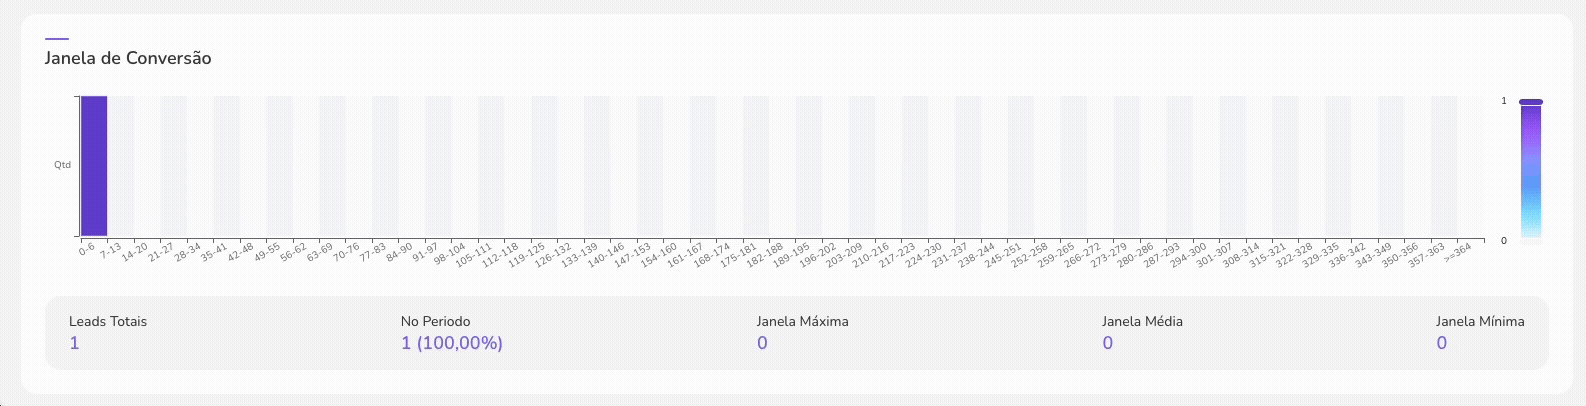The height and width of the screenshot is (406, 1586).
Task: Click the Janela Máxima value
Action: pos(762,343)
